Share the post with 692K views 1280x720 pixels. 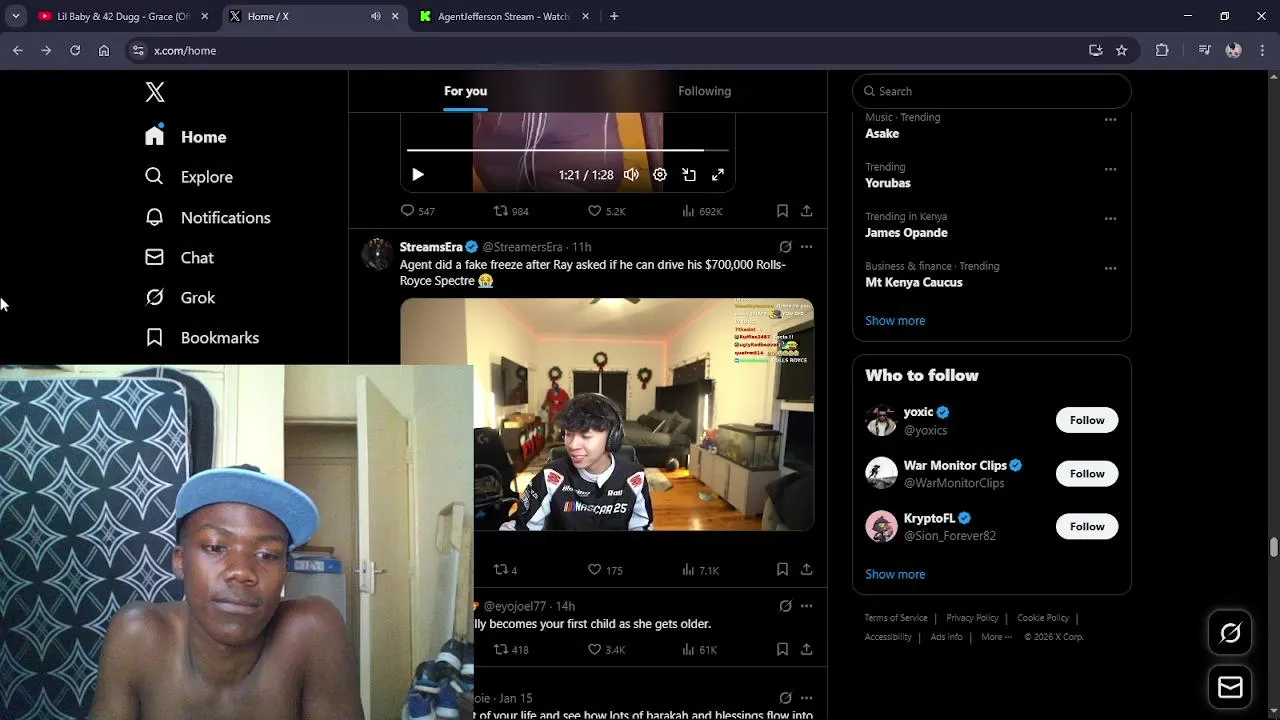pos(806,211)
